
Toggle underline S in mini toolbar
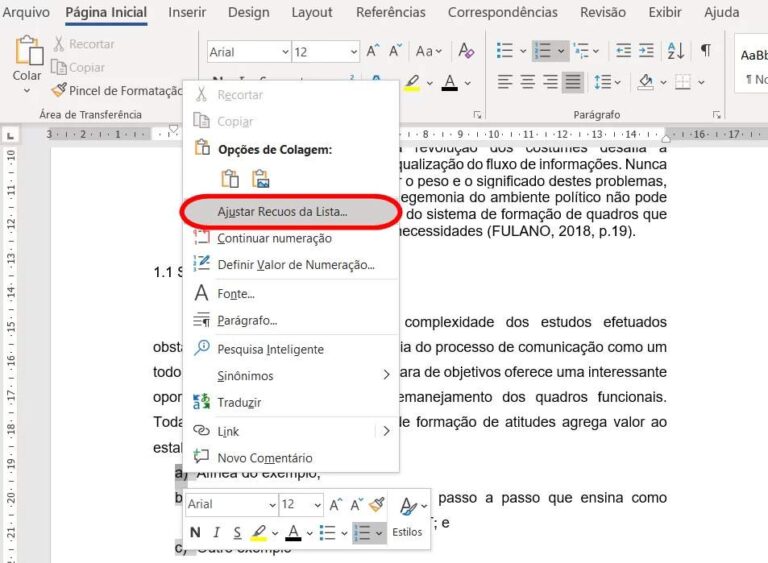[237, 532]
